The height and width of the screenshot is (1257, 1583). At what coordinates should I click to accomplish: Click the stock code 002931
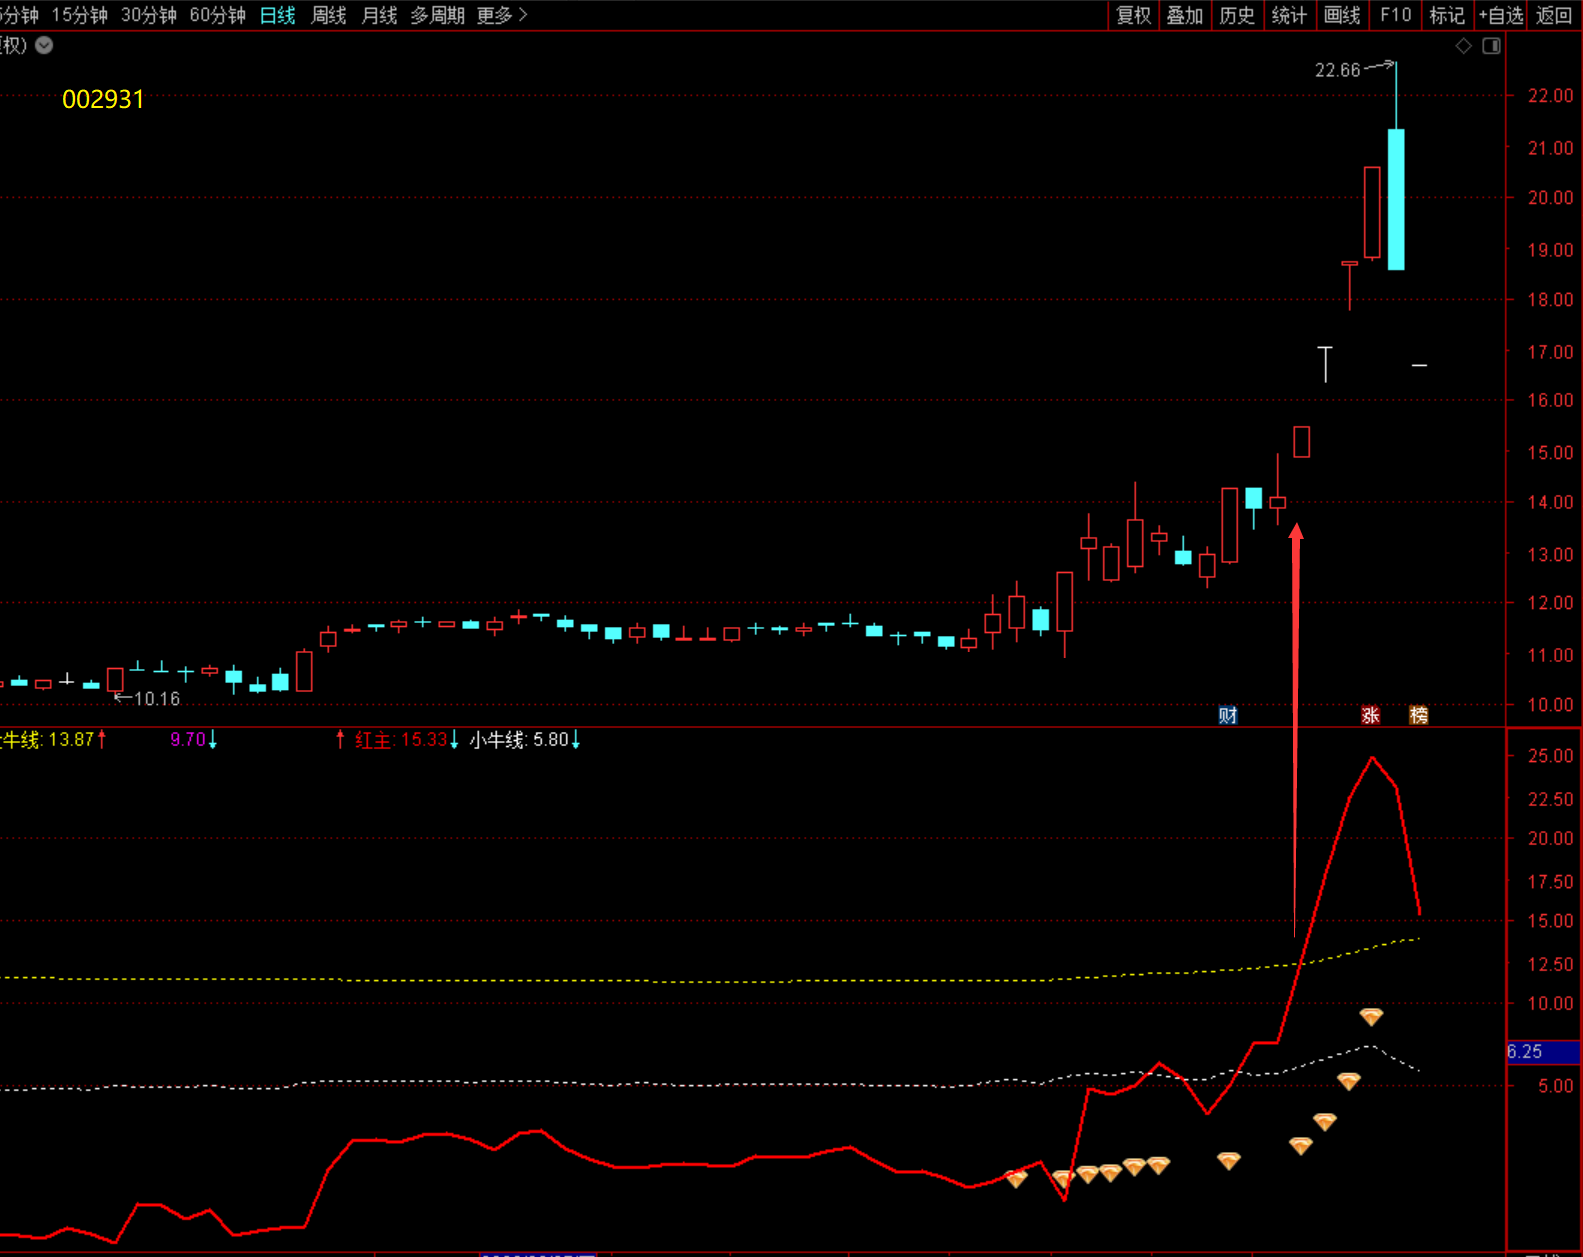[x=103, y=99]
